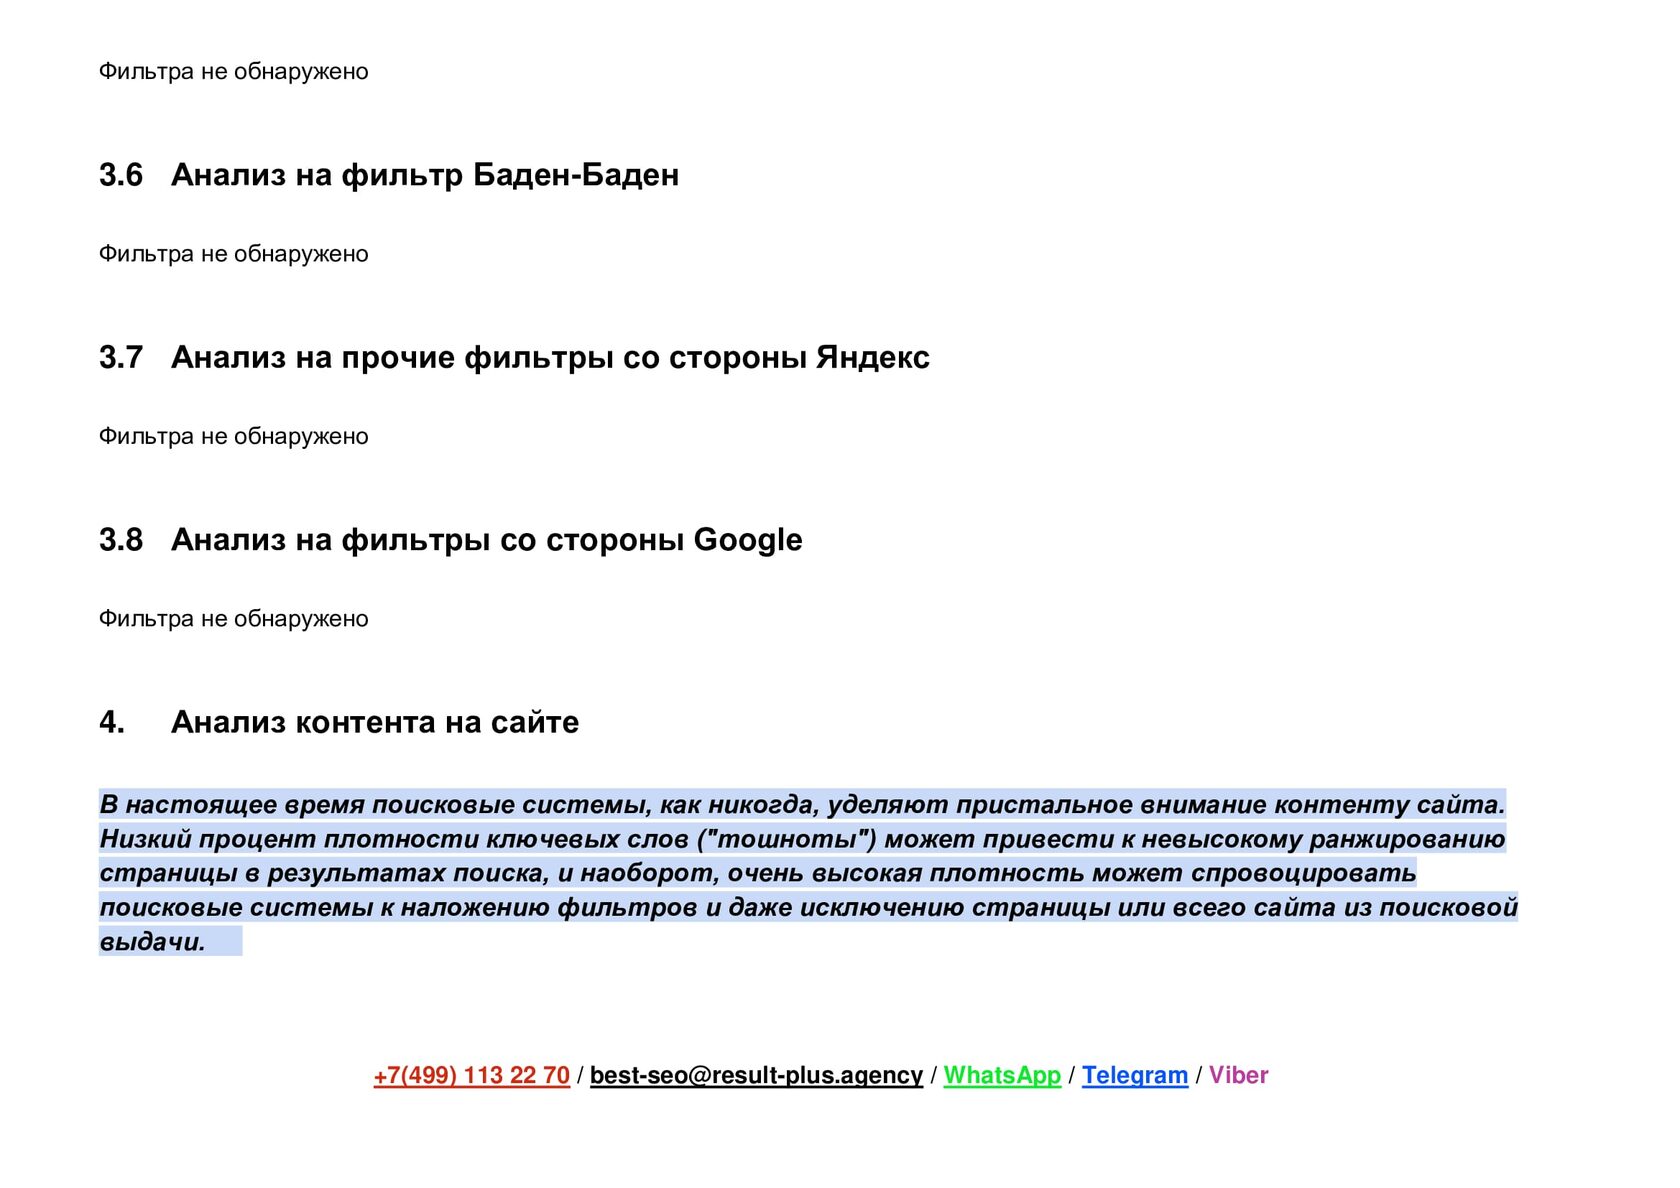Click the highlighted word 'выдачи.'
Viewport: 1680px width, 1188px height.
(152, 942)
